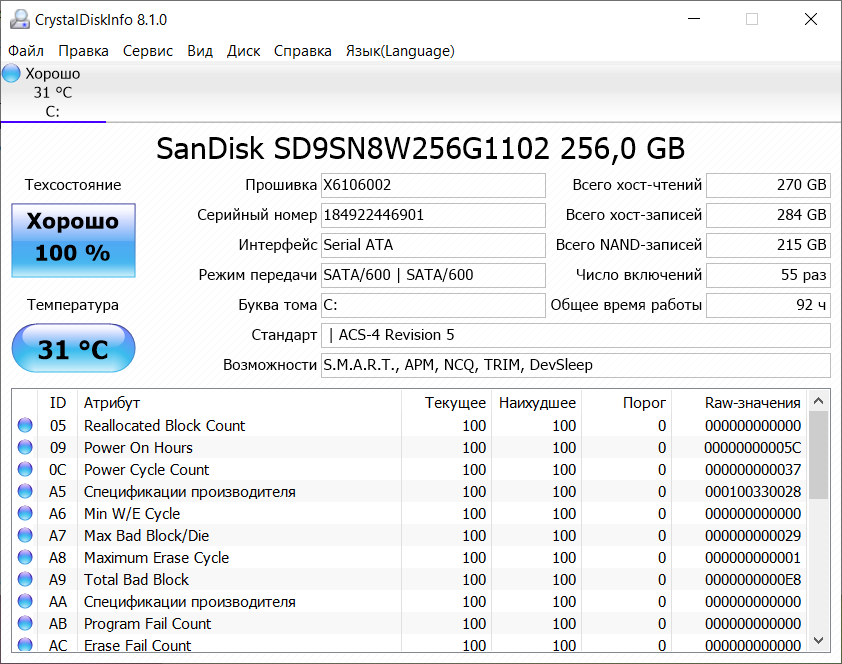Open the Диск menu
Viewport: 842px width, 664px height.
(x=243, y=51)
